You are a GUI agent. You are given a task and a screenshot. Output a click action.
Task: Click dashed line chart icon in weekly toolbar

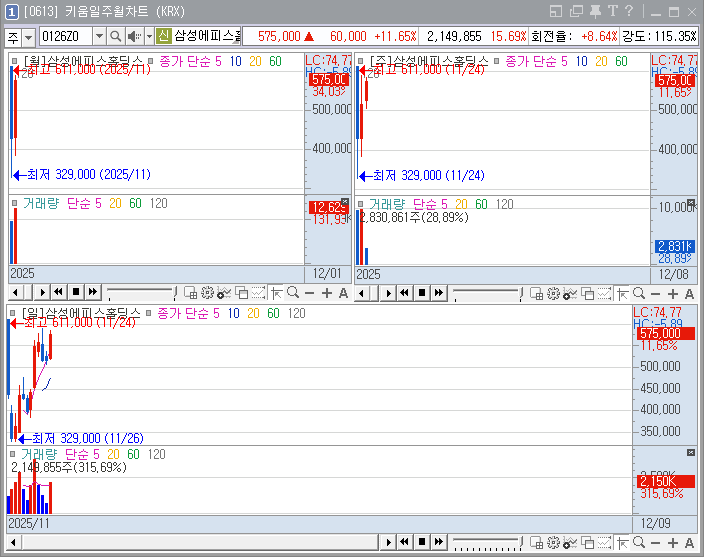[604, 294]
